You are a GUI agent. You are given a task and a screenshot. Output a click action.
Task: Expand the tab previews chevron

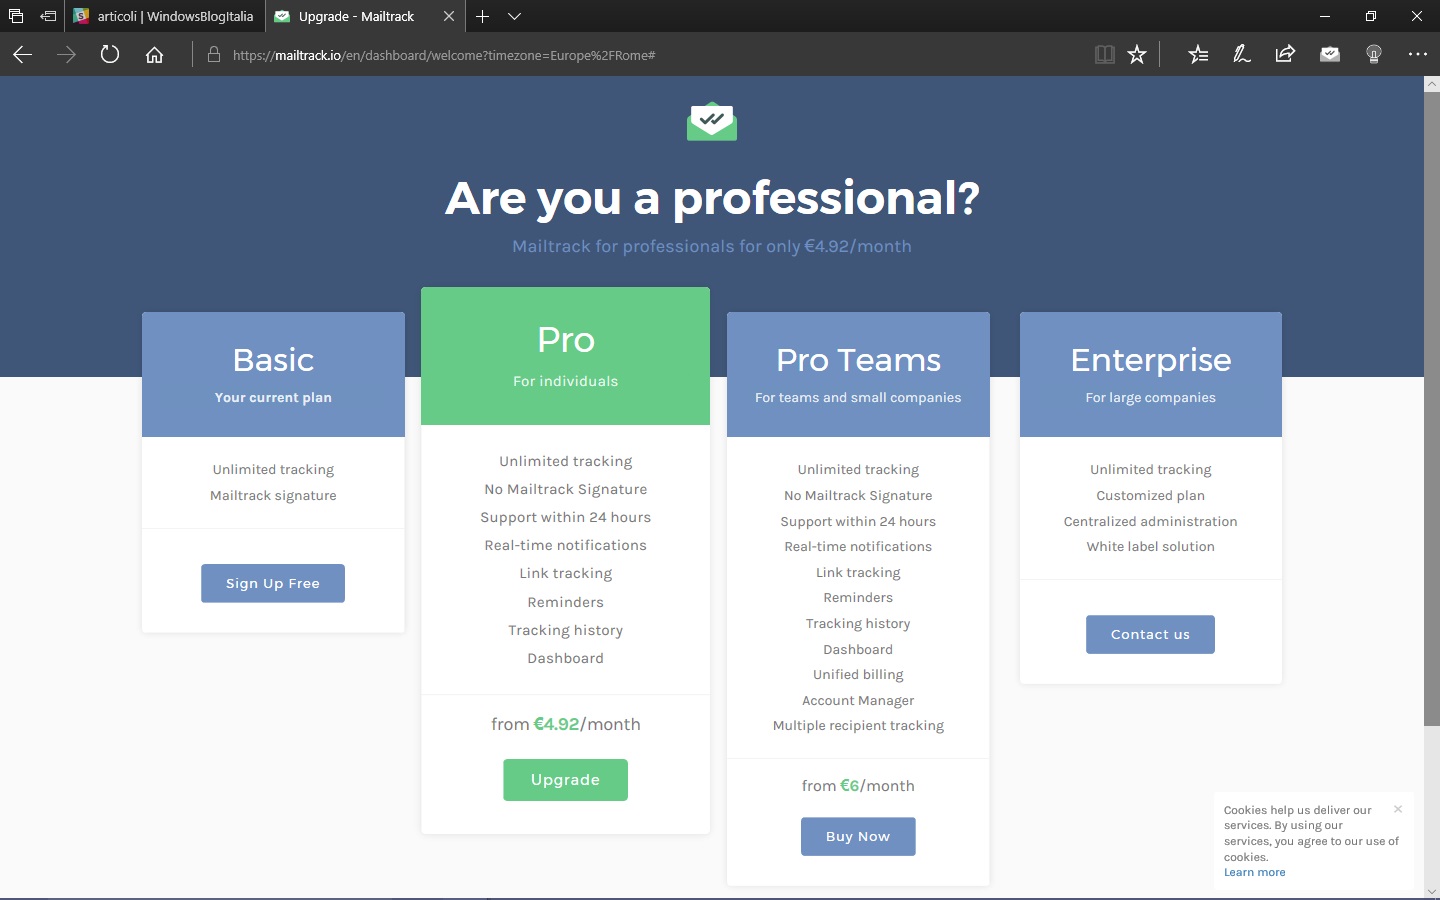coord(514,16)
